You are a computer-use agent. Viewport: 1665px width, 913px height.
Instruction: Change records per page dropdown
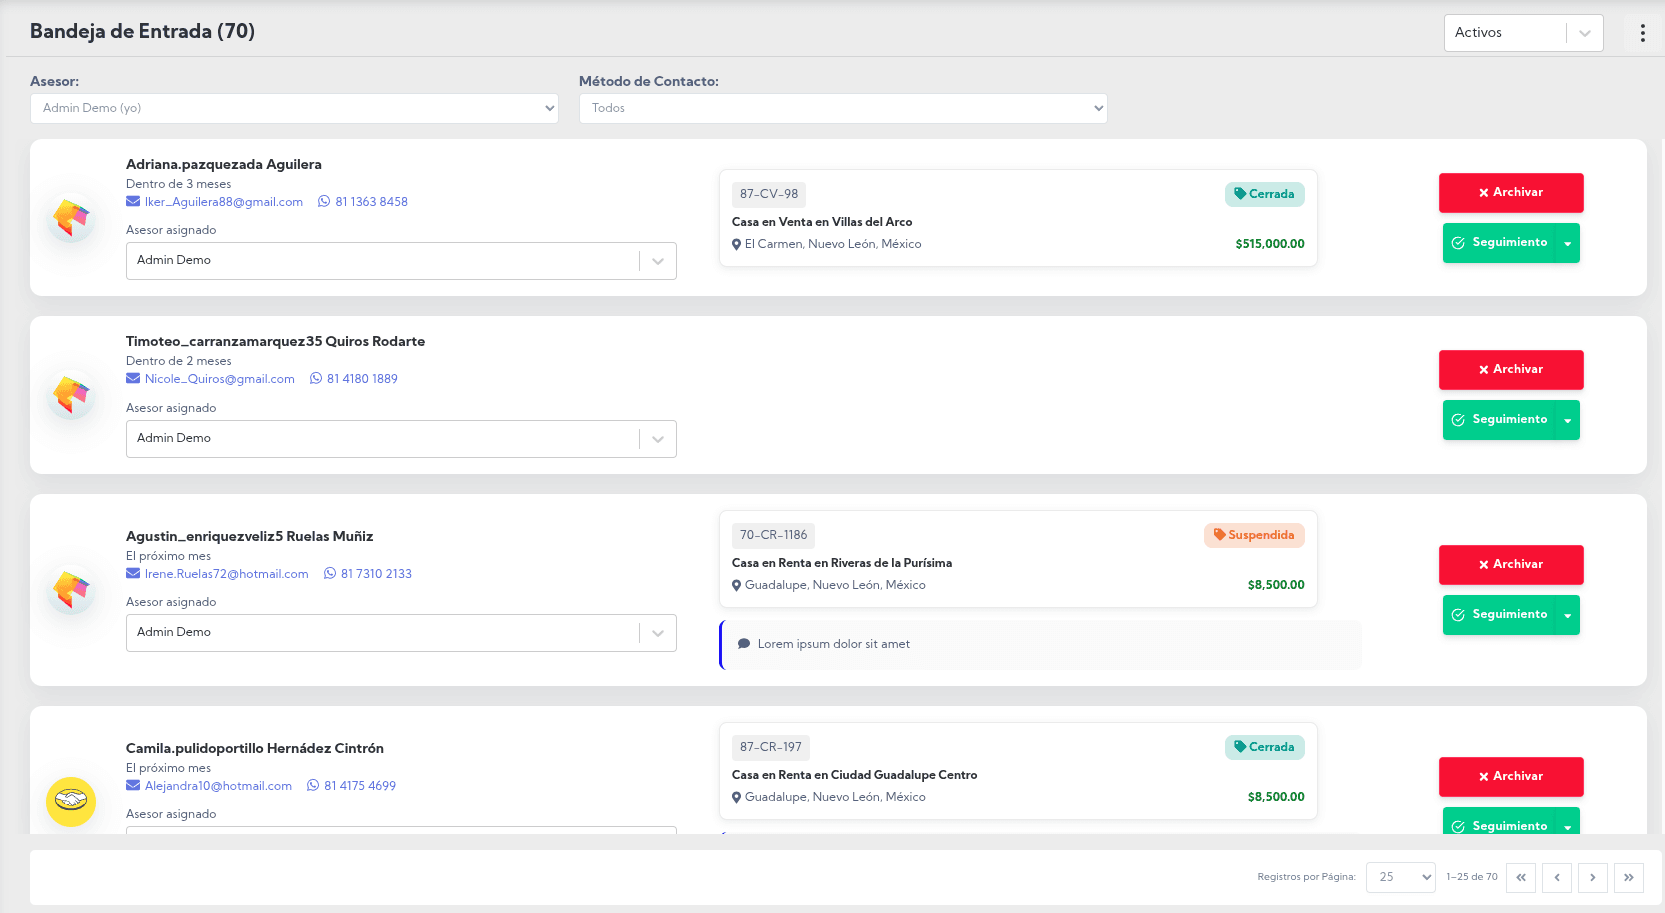coord(1400,877)
